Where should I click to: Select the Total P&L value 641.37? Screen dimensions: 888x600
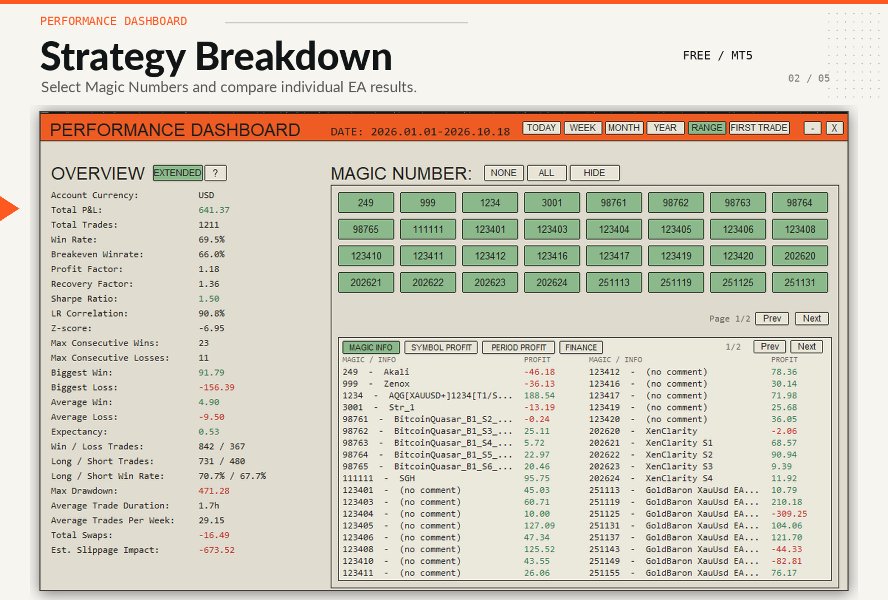click(x=214, y=210)
